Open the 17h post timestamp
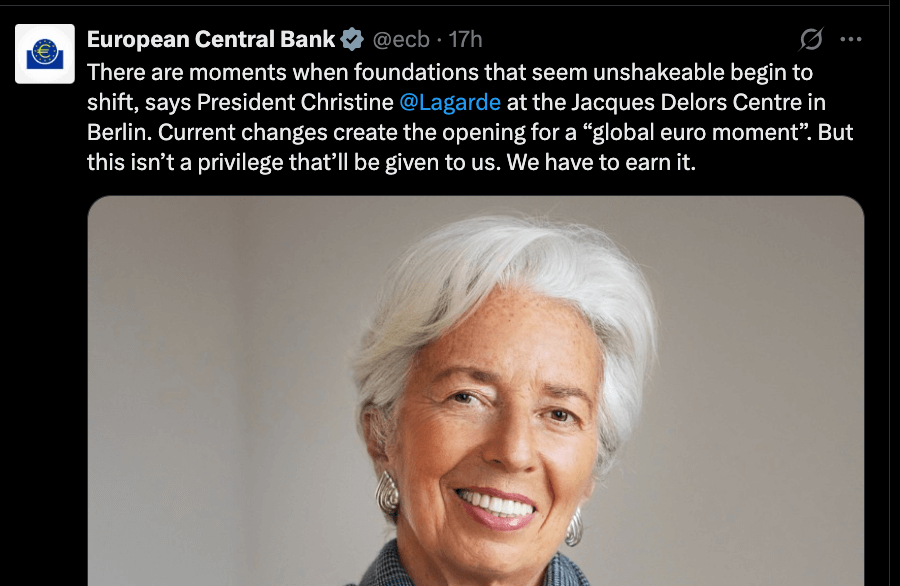This screenshot has height=586, width=900. (465, 40)
